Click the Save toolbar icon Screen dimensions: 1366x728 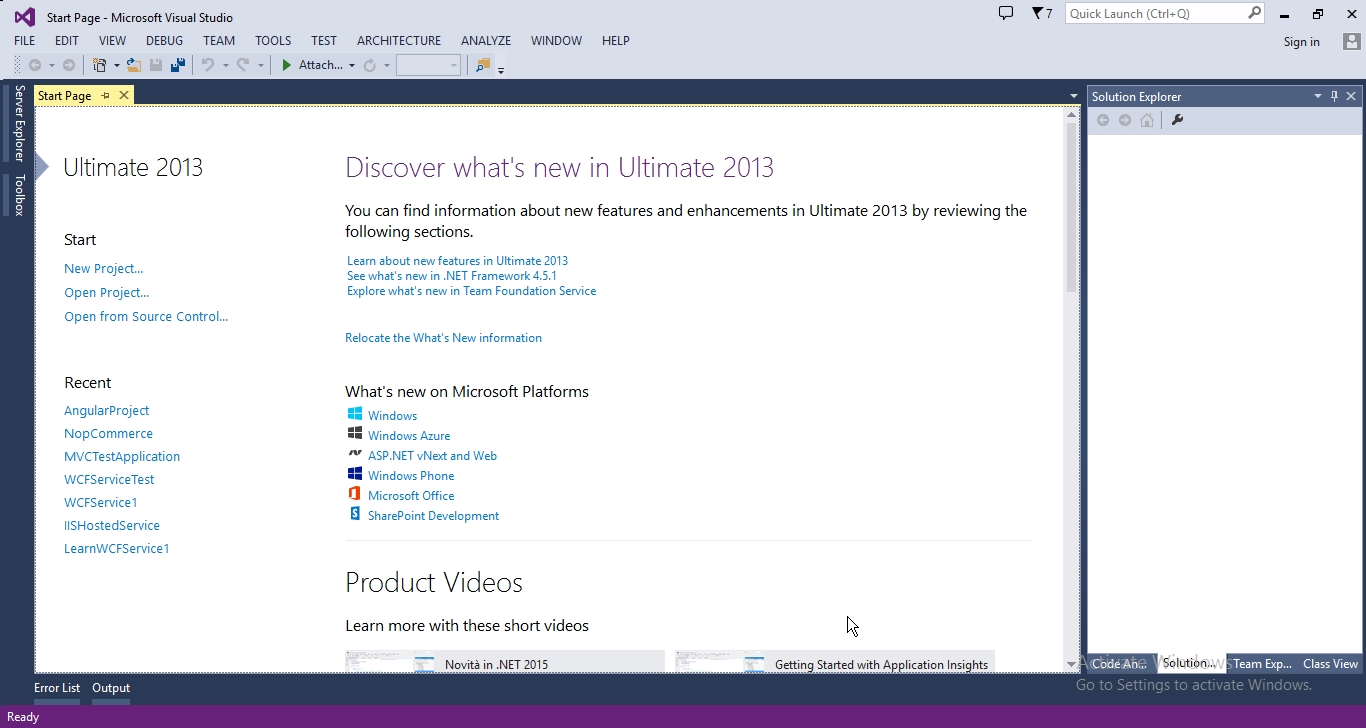[156, 64]
